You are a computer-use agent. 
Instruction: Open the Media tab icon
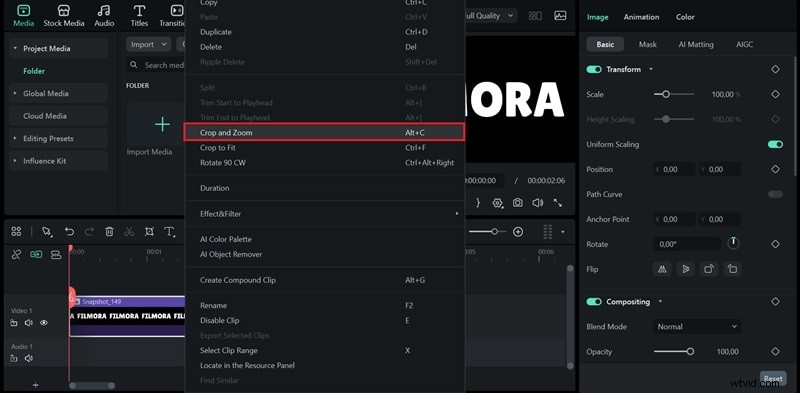(x=23, y=10)
